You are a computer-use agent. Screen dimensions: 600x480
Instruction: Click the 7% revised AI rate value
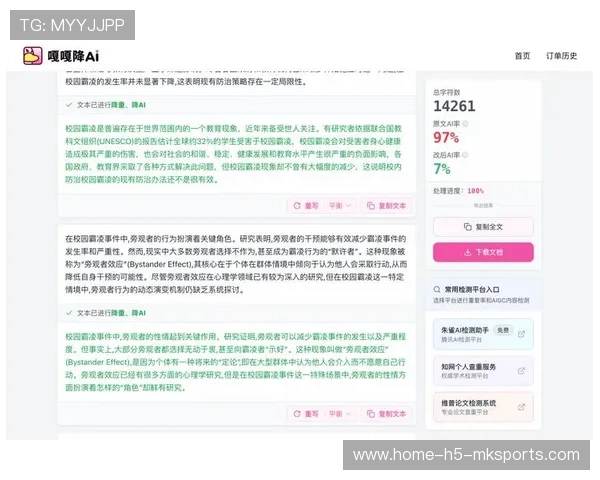[442, 169]
